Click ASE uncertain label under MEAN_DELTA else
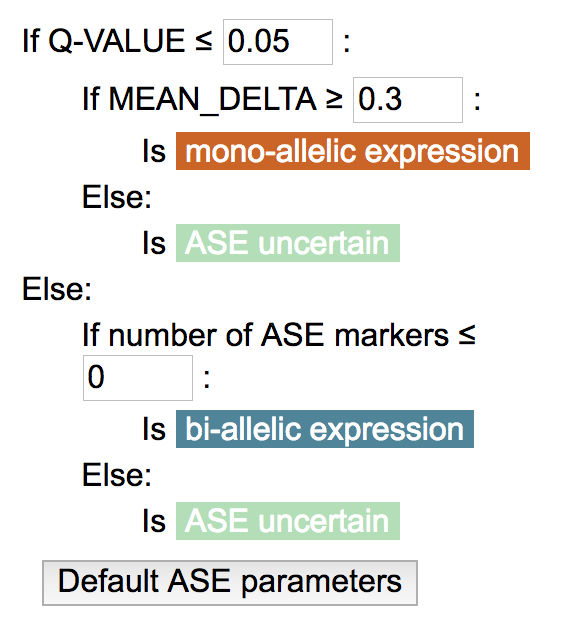This screenshot has height=638, width=574. (x=288, y=243)
